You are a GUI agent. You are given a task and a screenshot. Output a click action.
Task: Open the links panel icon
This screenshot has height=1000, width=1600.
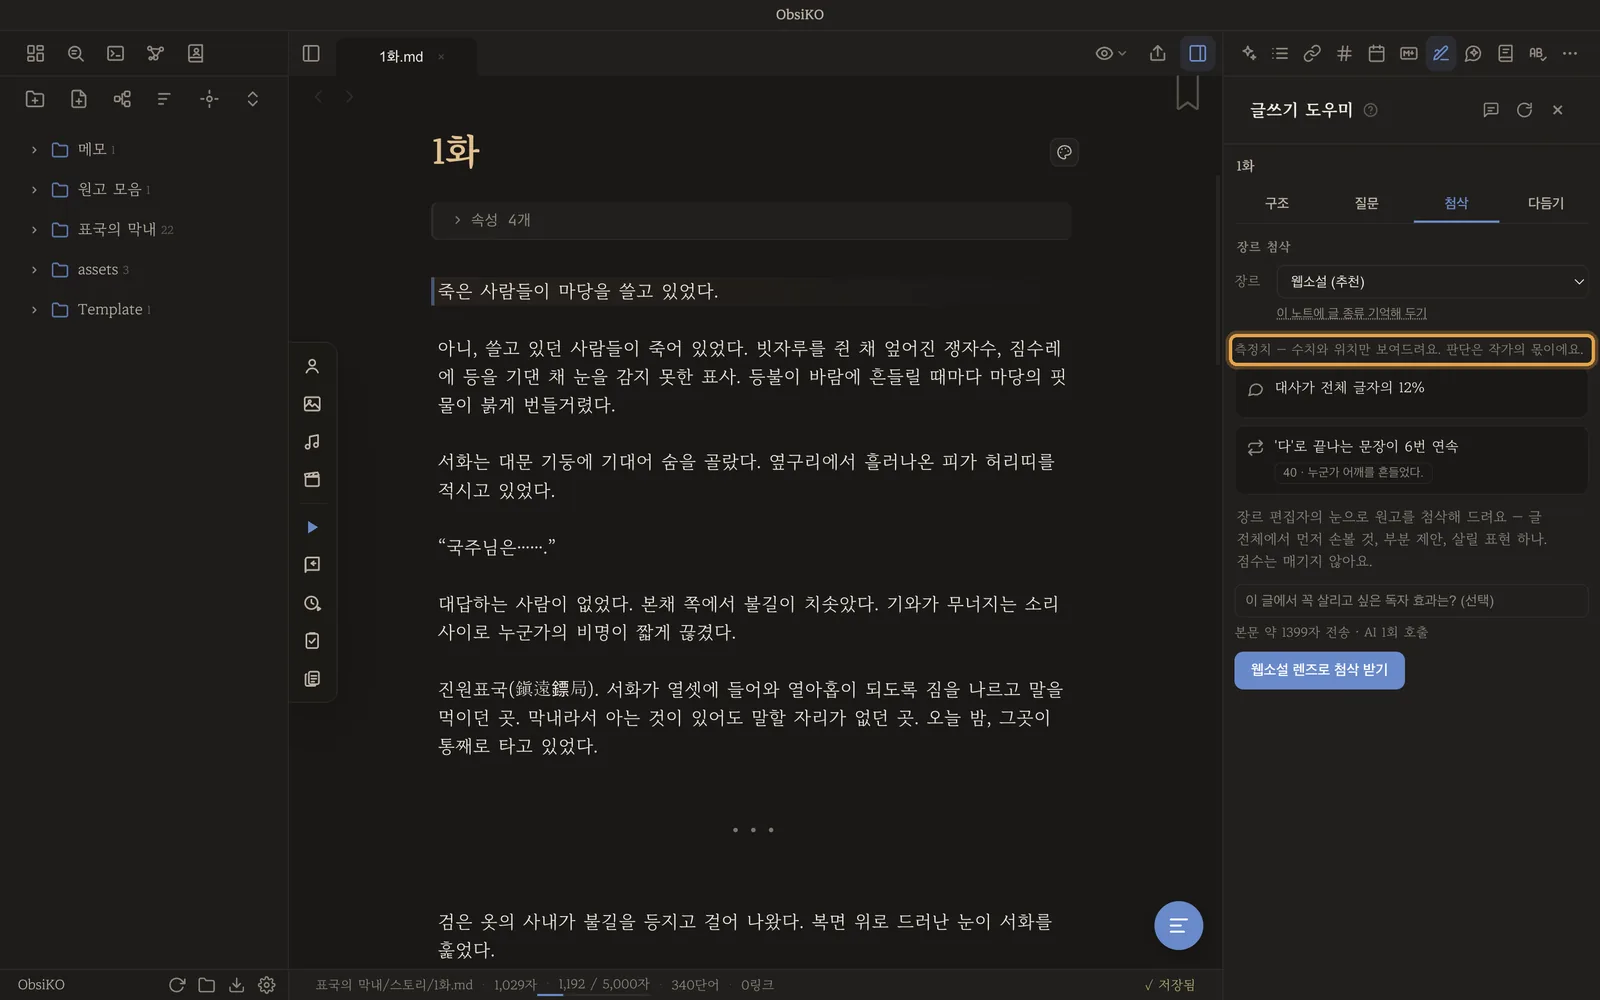1312,53
